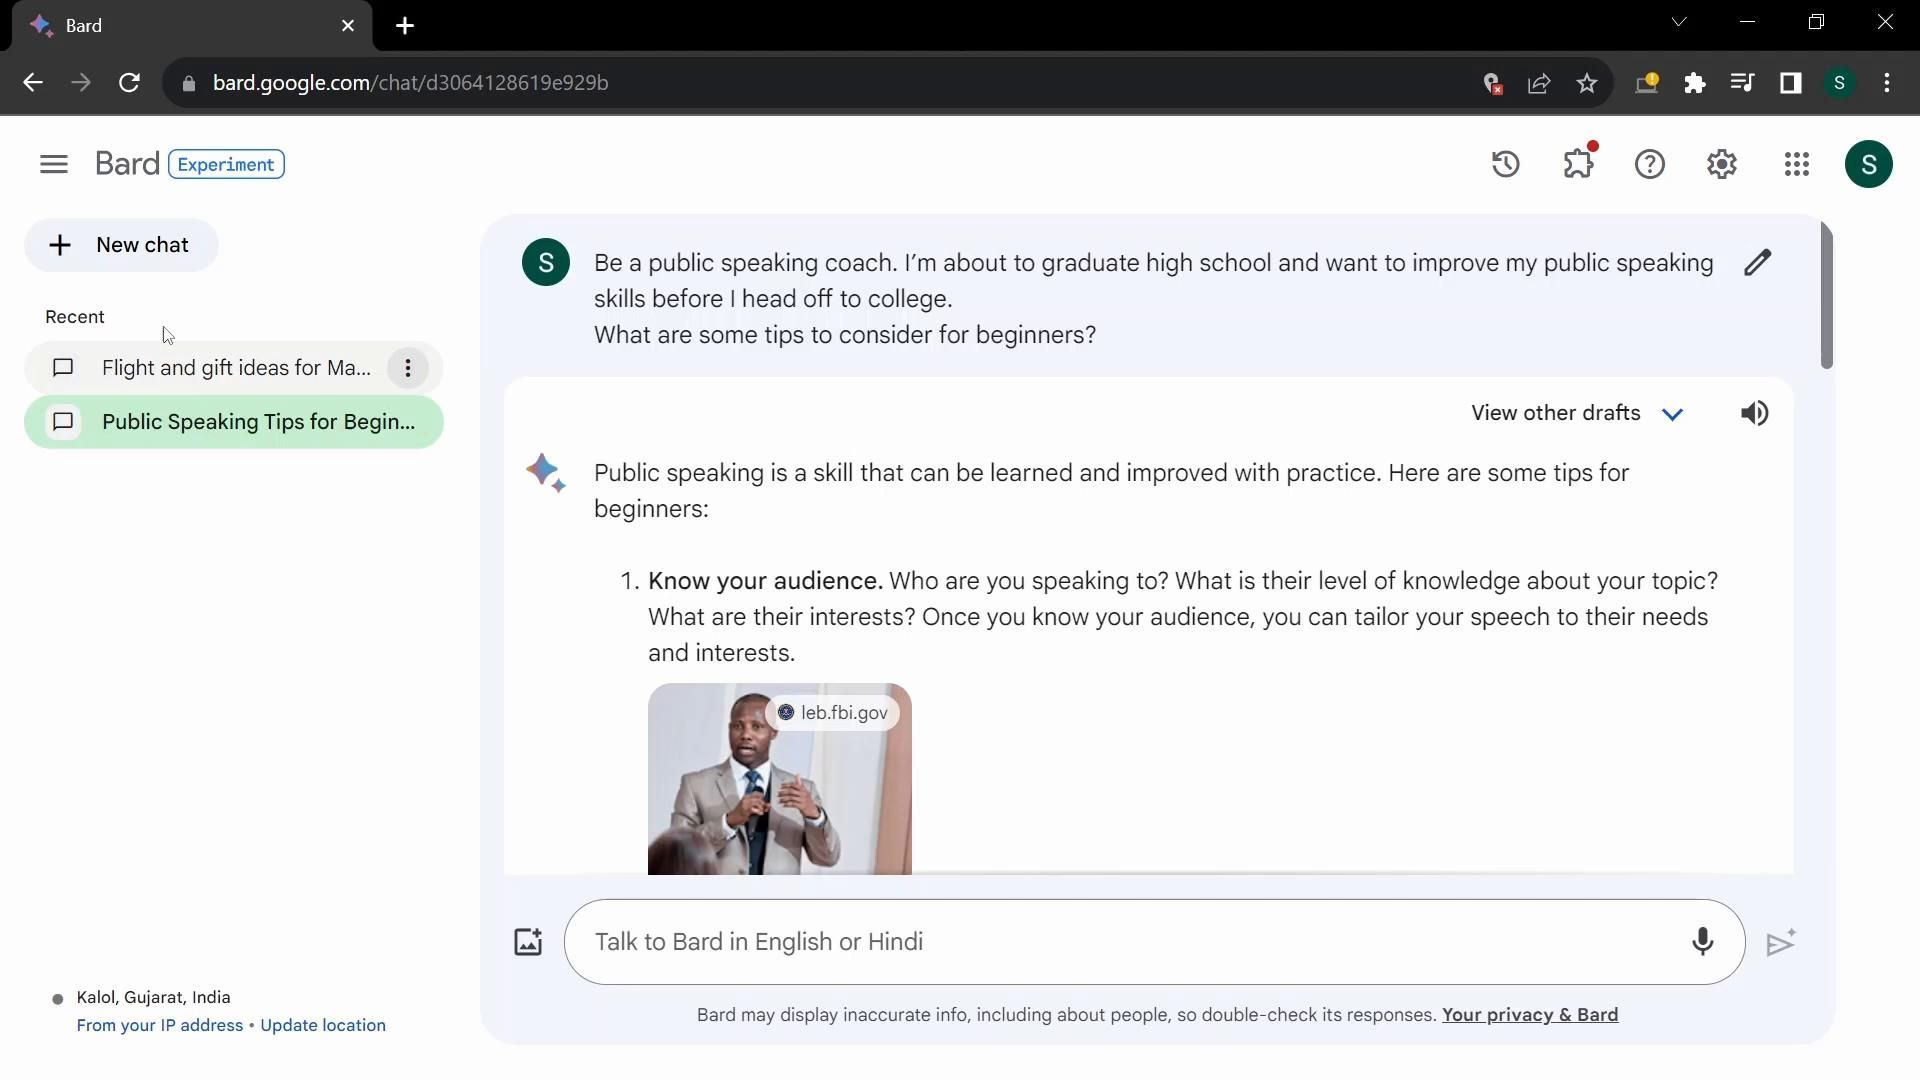Image resolution: width=1920 pixels, height=1080 pixels.
Task: Open Bard extensions puzzle icon
Action: (1578, 164)
